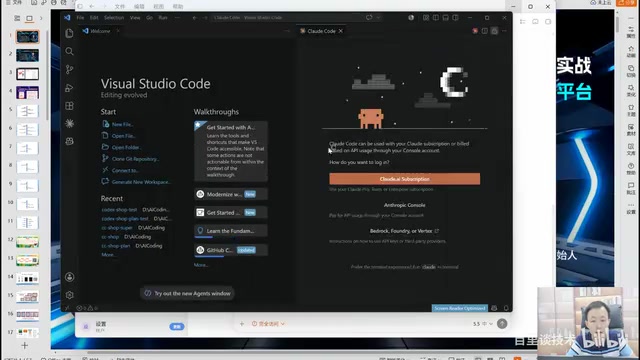The width and height of the screenshot is (640, 360).
Task: Open the Run and Debug view
Action: click(69, 88)
